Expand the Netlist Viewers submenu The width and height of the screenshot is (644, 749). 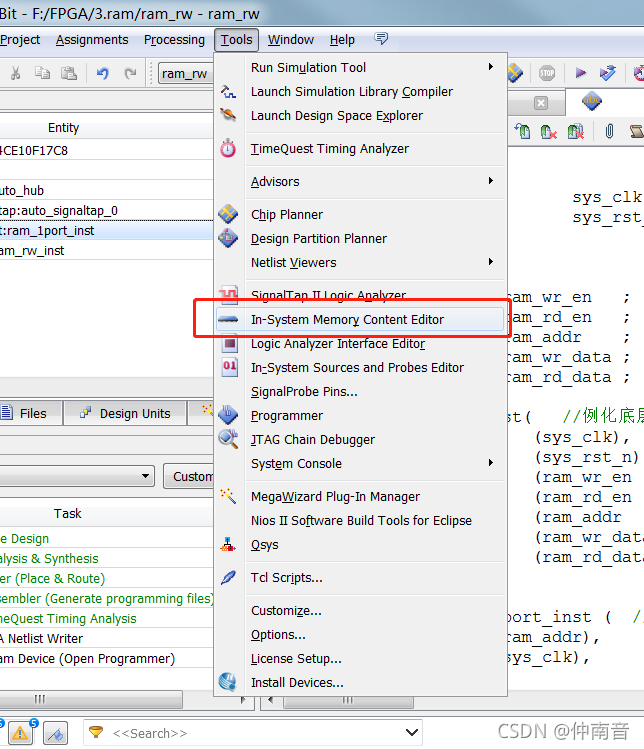coord(490,262)
